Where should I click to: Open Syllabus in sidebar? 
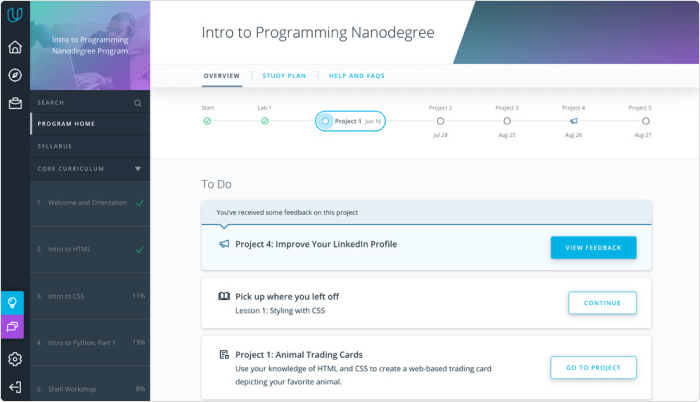click(x=54, y=147)
